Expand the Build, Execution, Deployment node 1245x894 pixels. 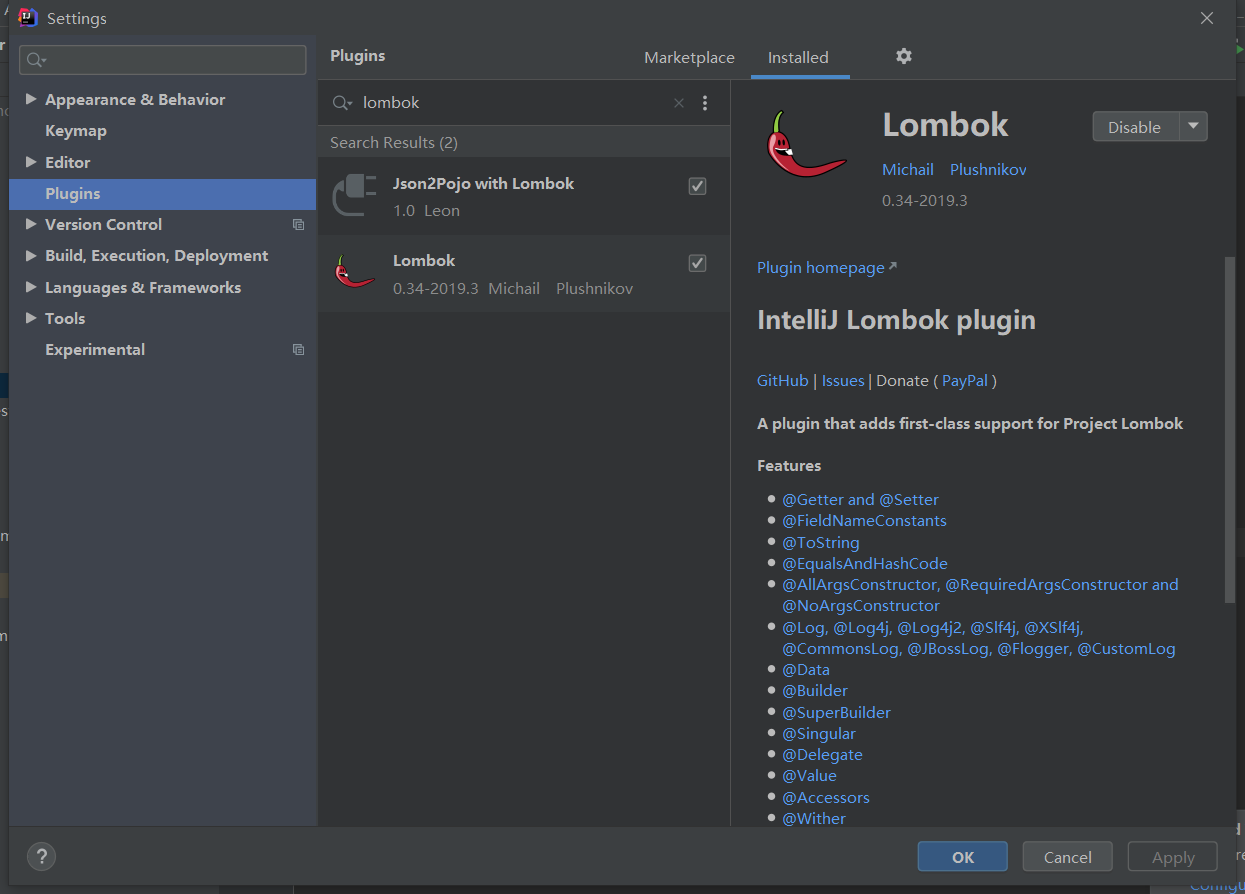point(31,256)
